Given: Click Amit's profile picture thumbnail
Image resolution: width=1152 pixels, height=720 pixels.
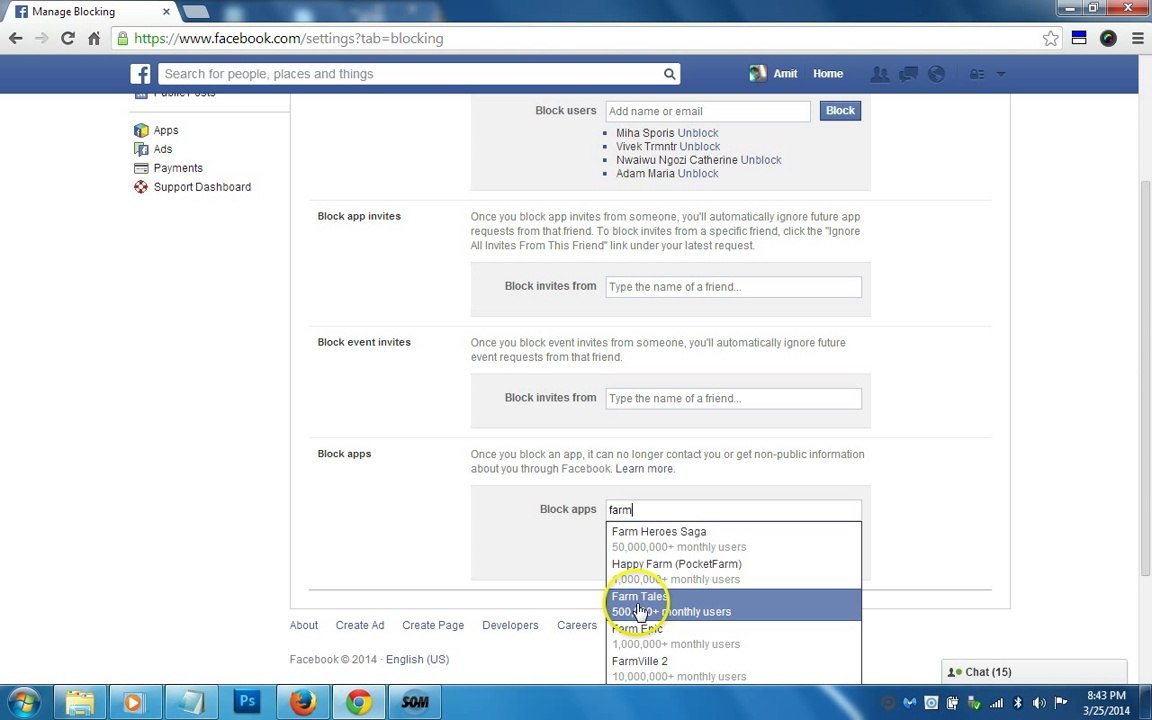Looking at the screenshot, I should (757, 73).
